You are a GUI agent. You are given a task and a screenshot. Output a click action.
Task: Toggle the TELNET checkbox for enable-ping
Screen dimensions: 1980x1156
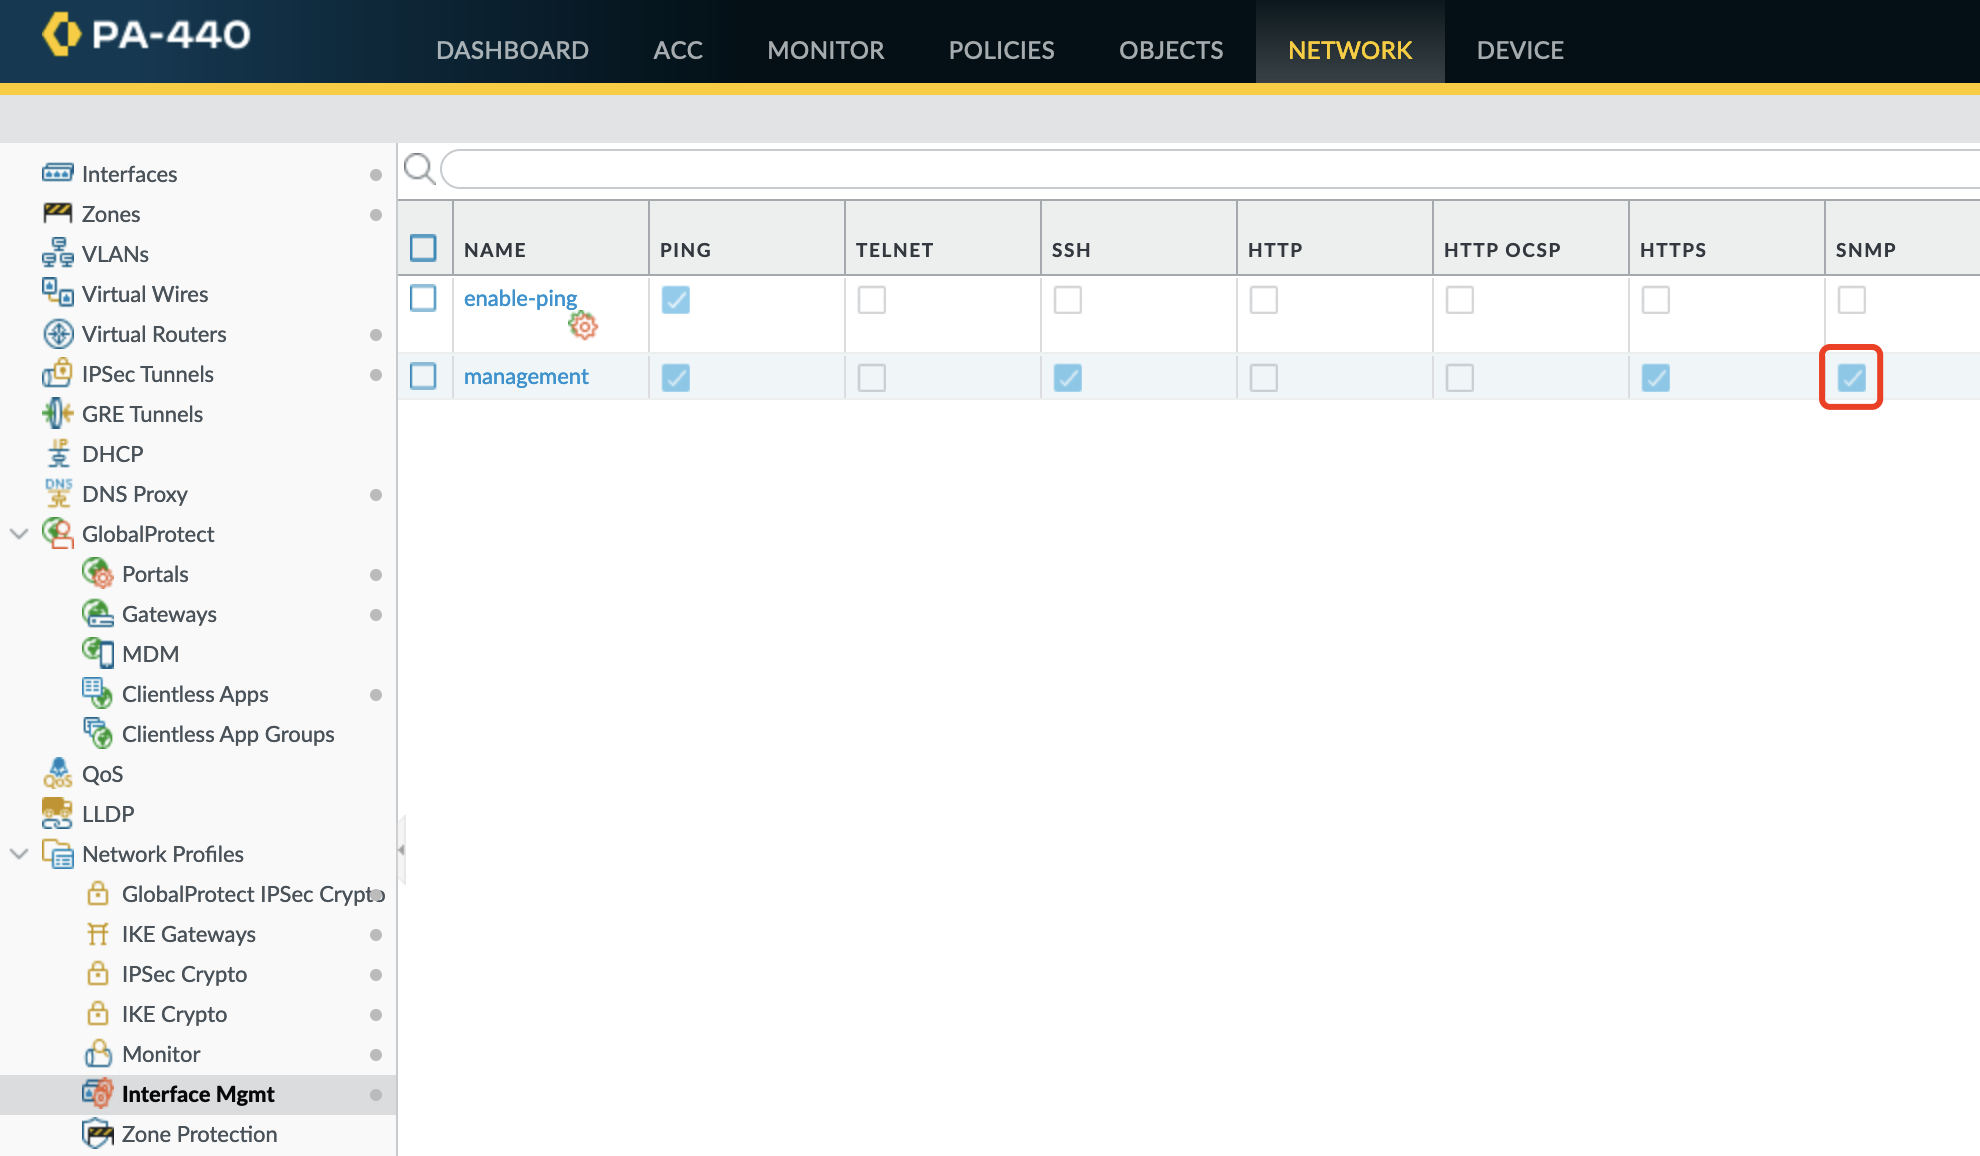click(x=872, y=299)
